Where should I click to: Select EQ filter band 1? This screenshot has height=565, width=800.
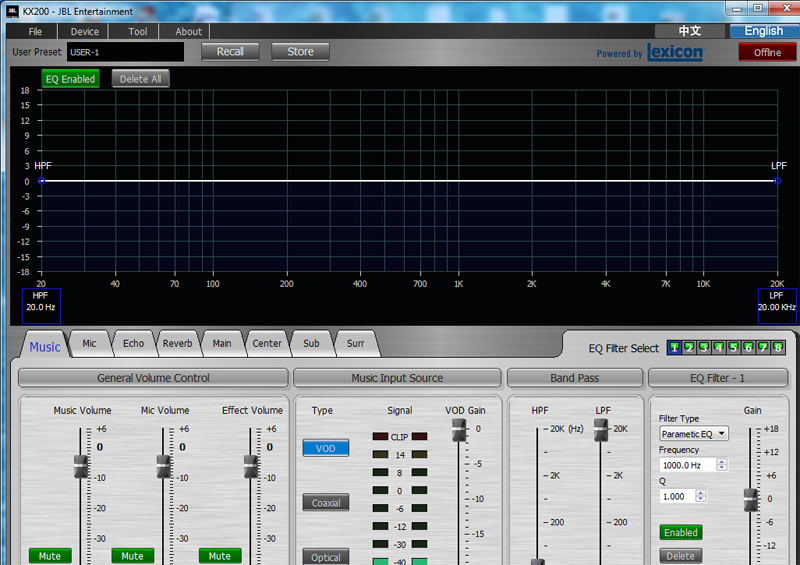tap(675, 347)
